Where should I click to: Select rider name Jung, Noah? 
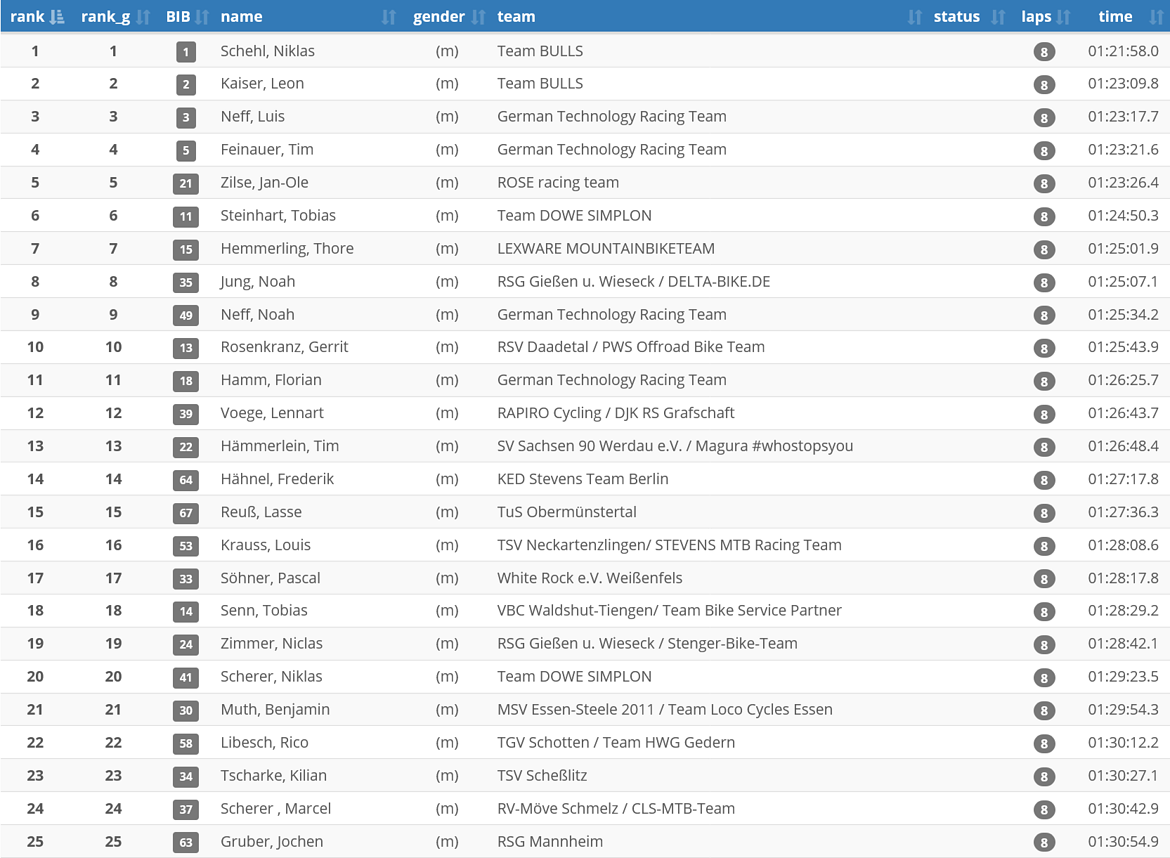point(257,281)
